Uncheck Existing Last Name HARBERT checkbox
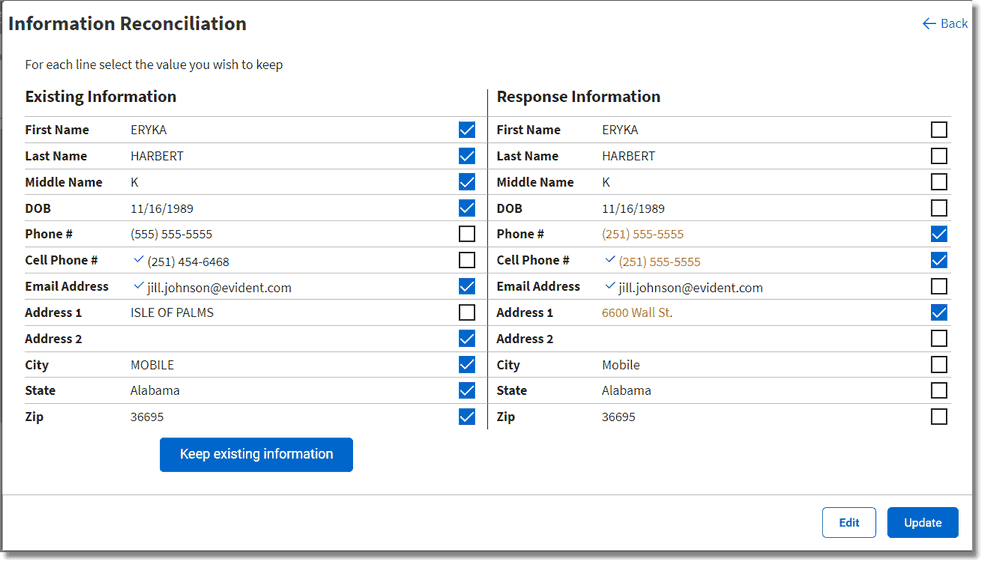 467,156
